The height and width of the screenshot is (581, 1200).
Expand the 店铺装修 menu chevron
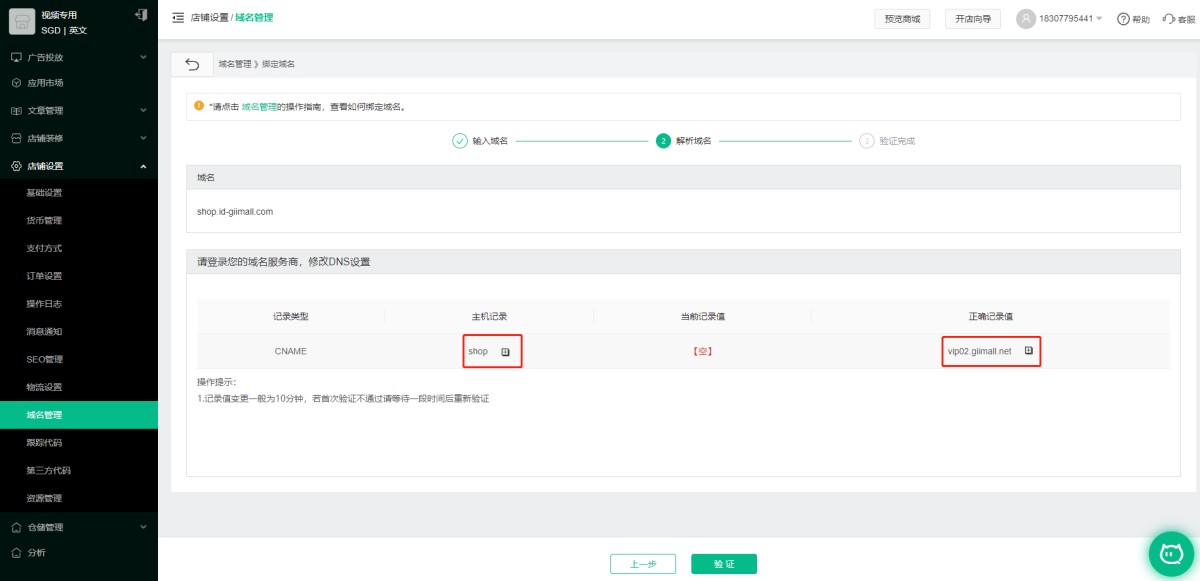[x=143, y=138]
